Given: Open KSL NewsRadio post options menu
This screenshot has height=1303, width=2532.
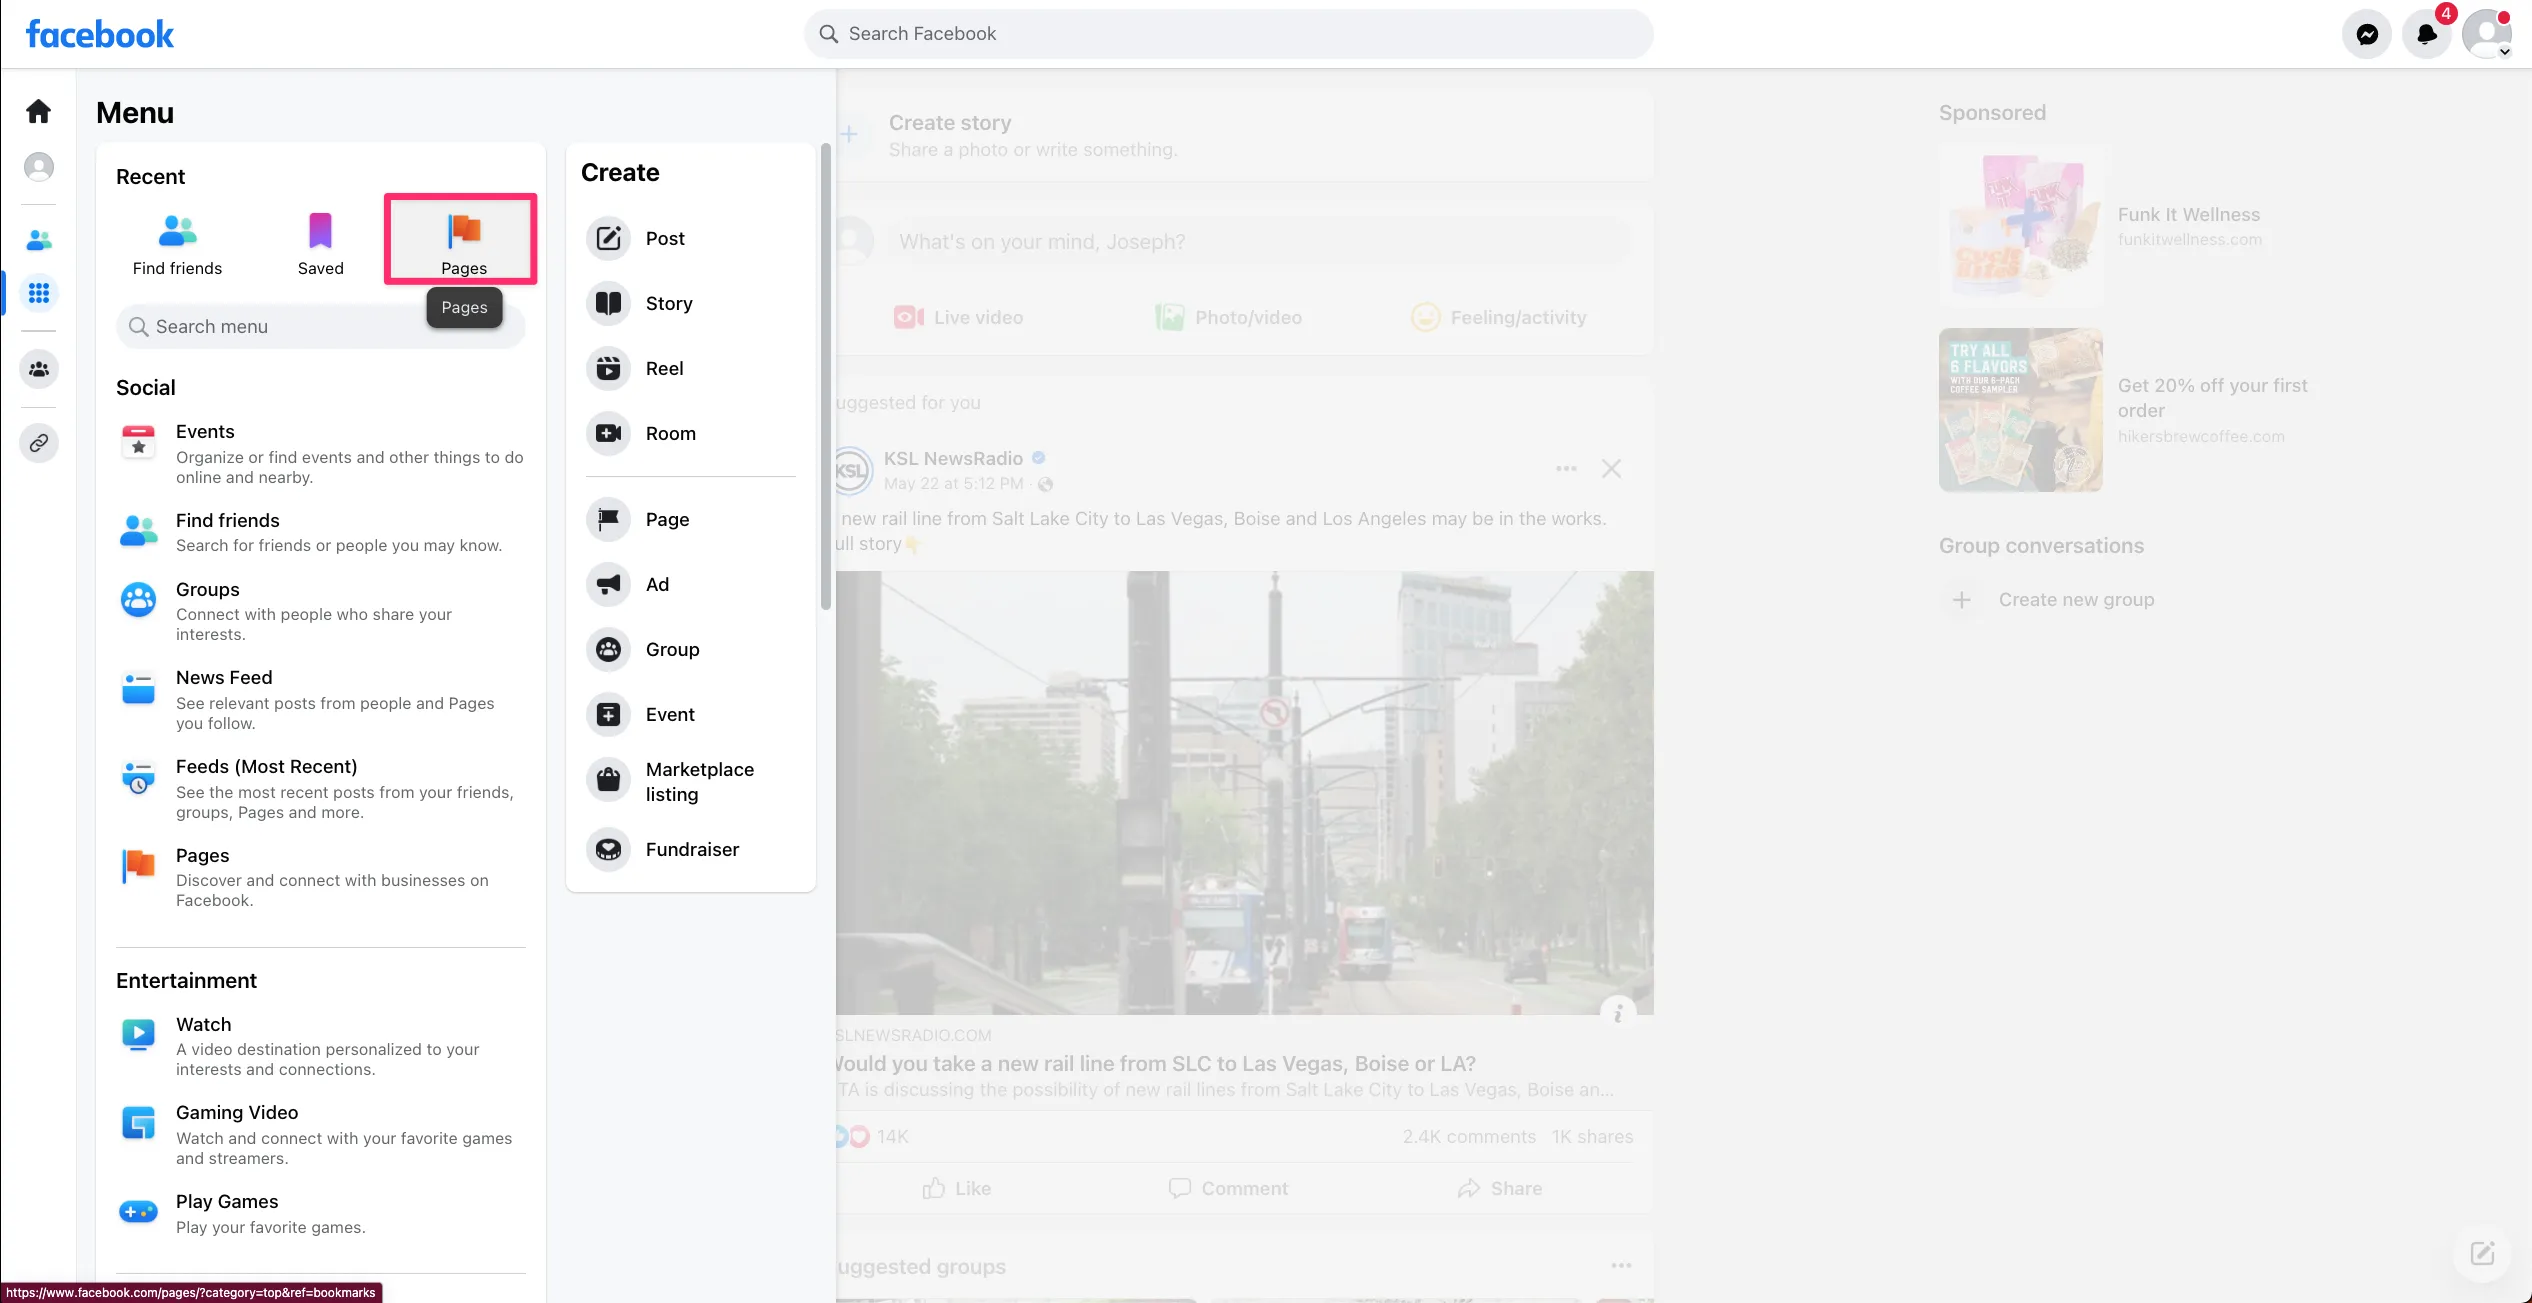Looking at the screenshot, I should coord(1566,469).
